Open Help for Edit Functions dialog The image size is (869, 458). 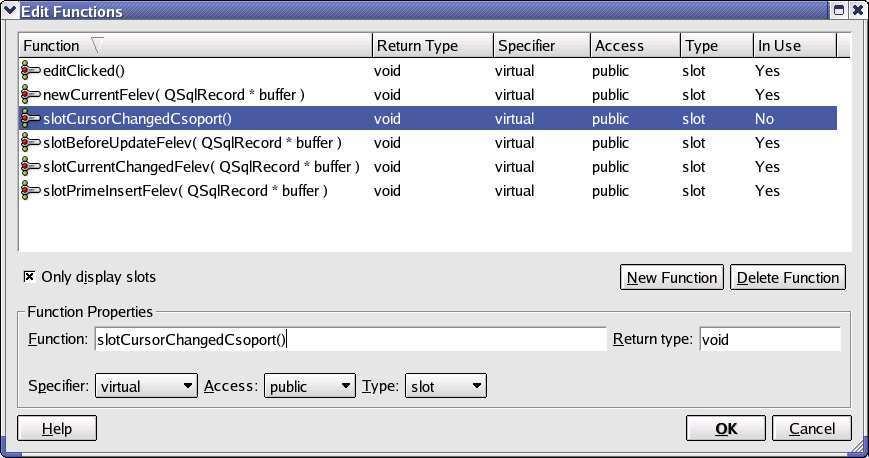click(57, 429)
